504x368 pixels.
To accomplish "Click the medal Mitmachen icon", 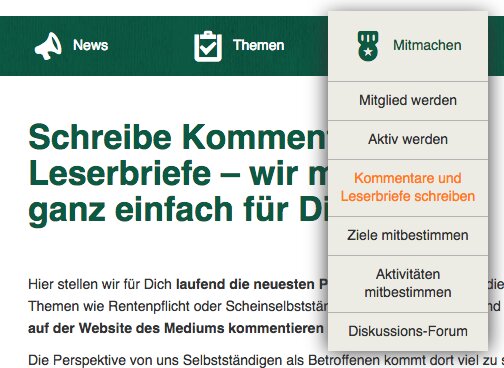I will (x=368, y=46).
